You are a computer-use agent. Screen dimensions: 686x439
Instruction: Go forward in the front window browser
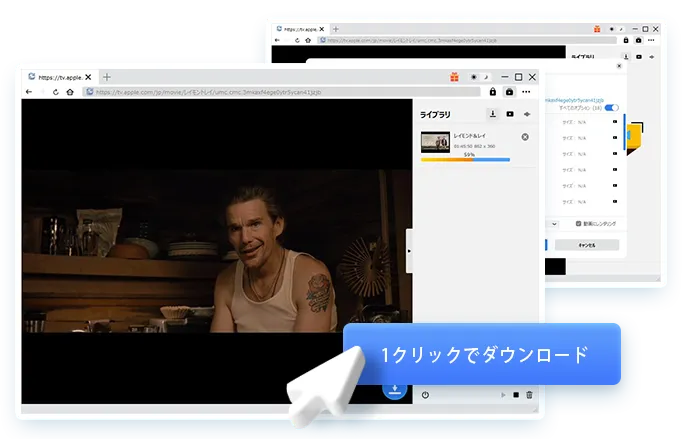[x=42, y=92]
